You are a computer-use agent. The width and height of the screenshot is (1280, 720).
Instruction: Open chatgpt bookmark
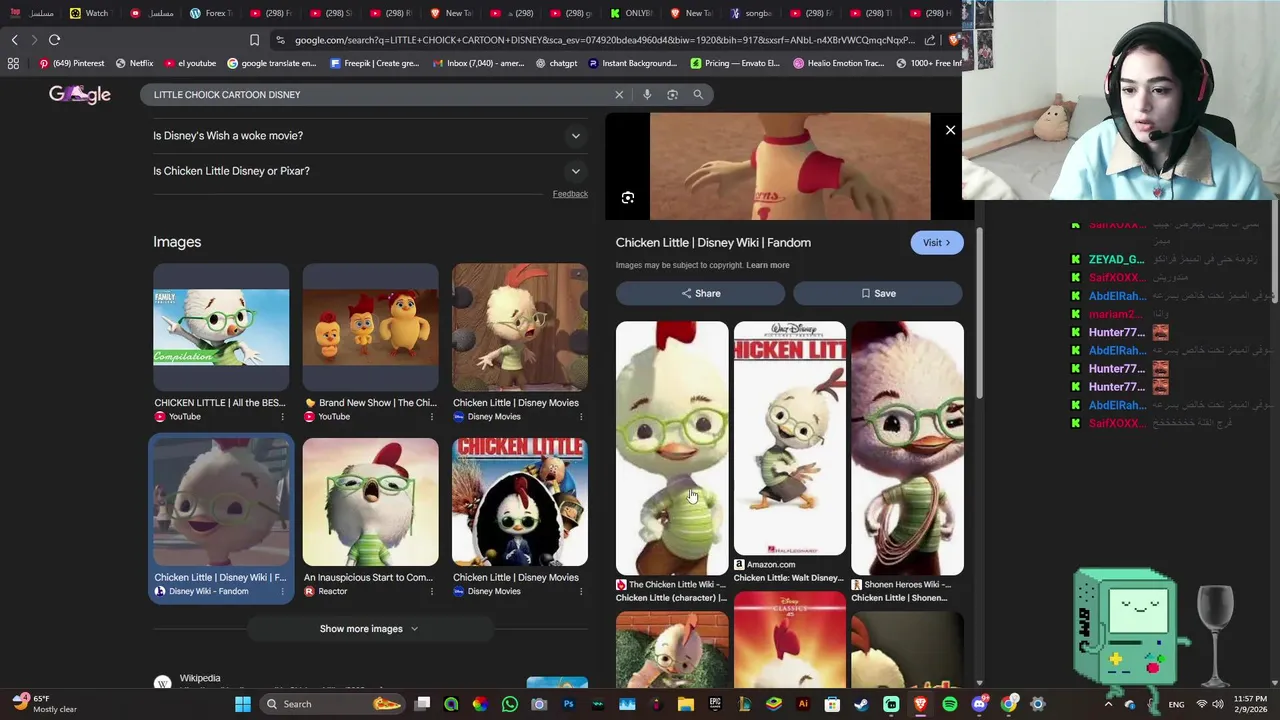tap(556, 63)
